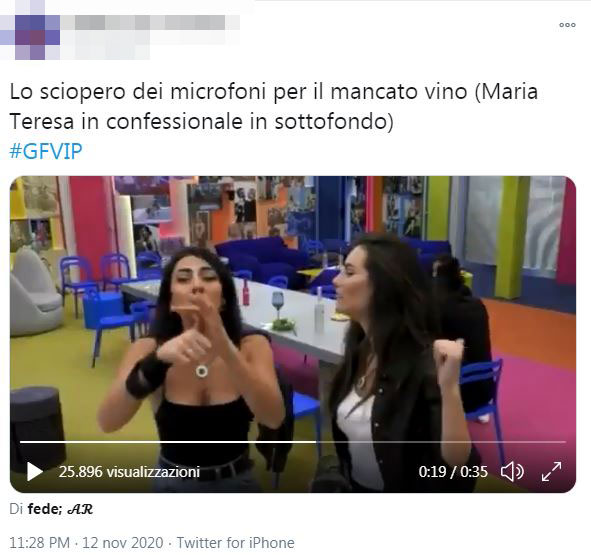Click the 0:19 / 0:35 time display
This screenshot has width=591, height=555.
453,472
